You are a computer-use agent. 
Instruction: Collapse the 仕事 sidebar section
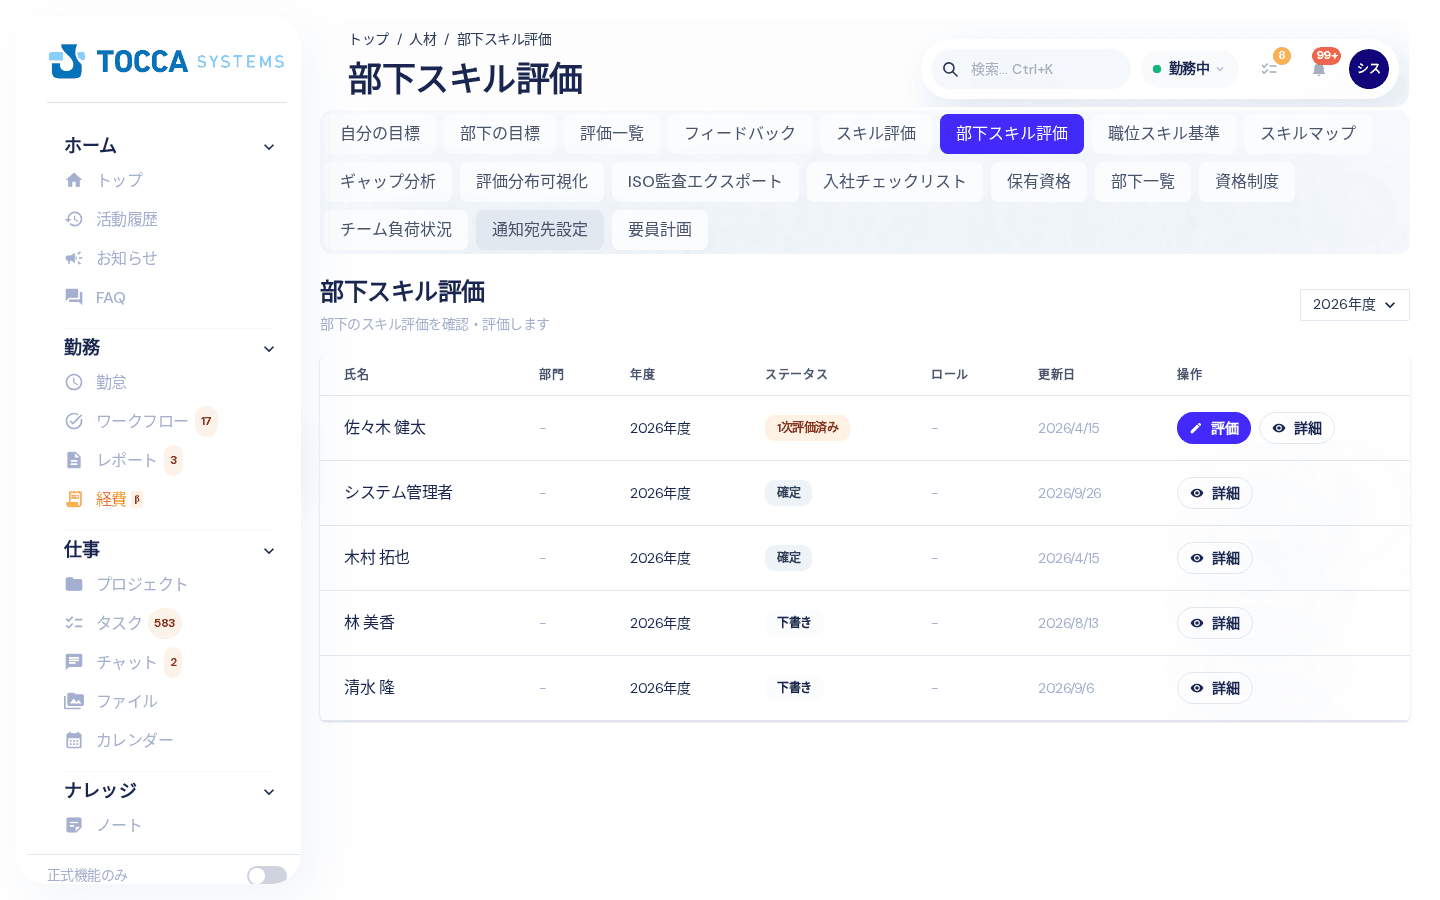click(269, 551)
